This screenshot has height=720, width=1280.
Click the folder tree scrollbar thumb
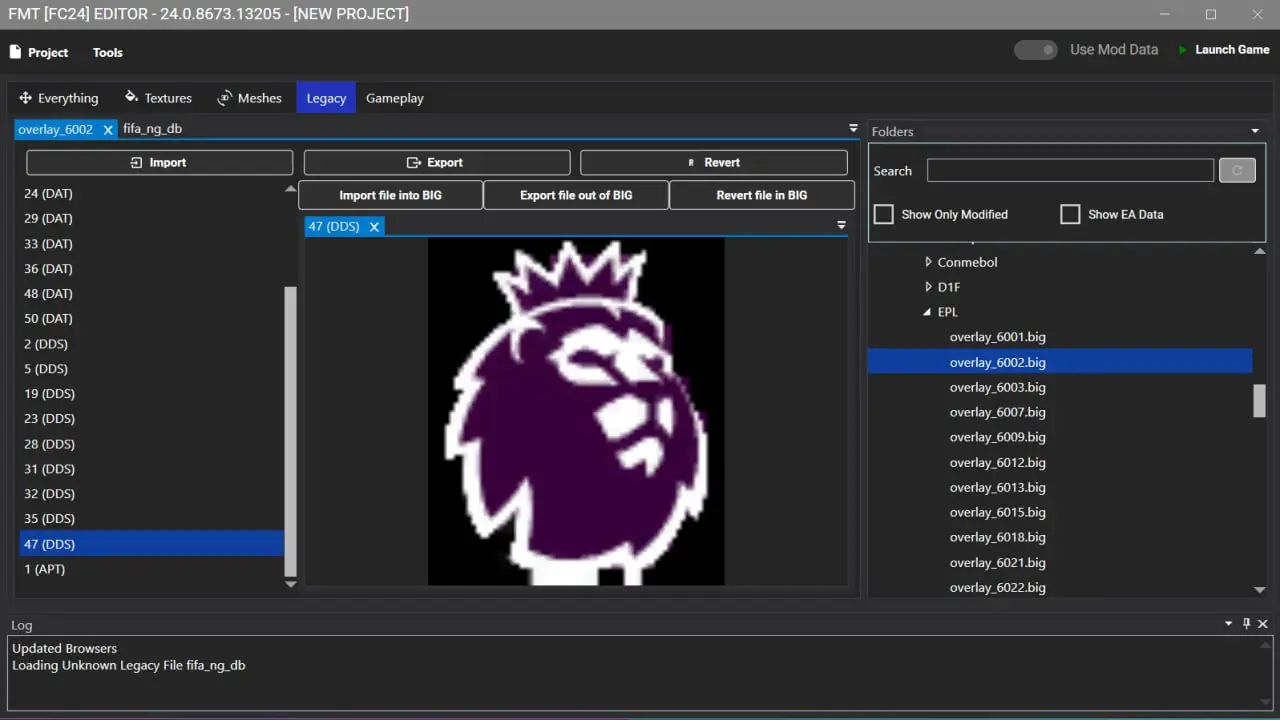click(x=1259, y=400)
